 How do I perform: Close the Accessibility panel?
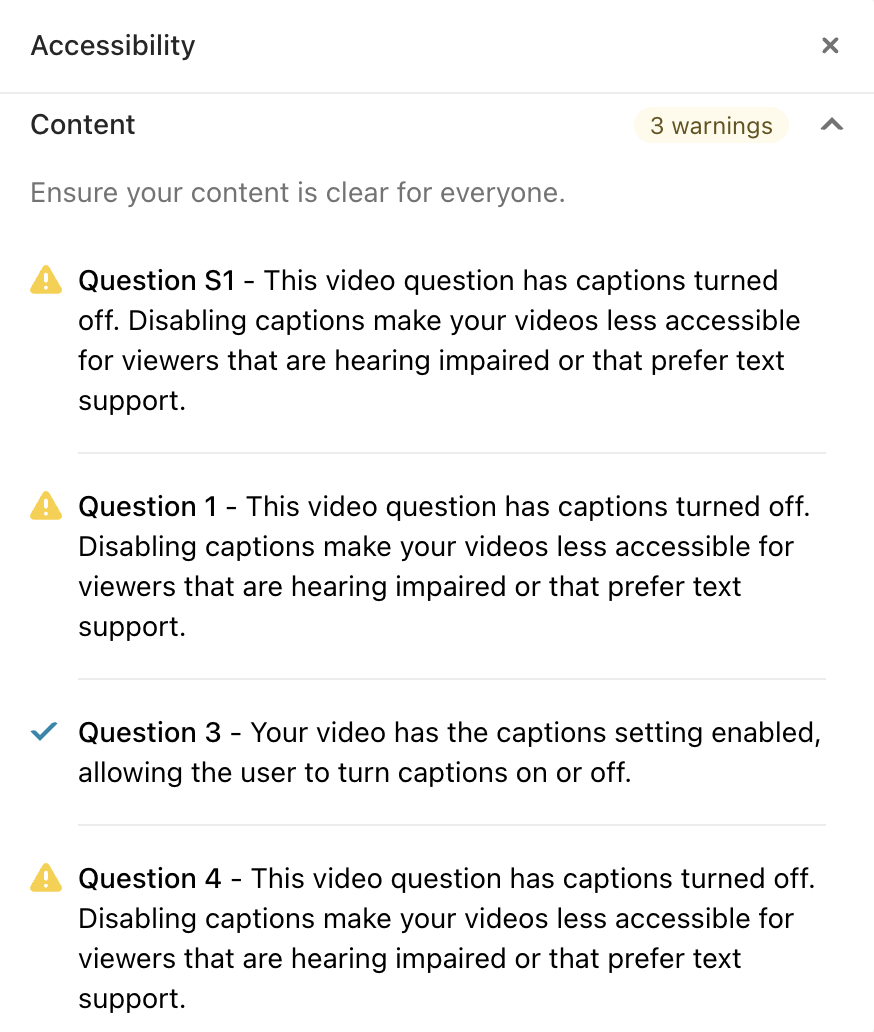[830, 45]
